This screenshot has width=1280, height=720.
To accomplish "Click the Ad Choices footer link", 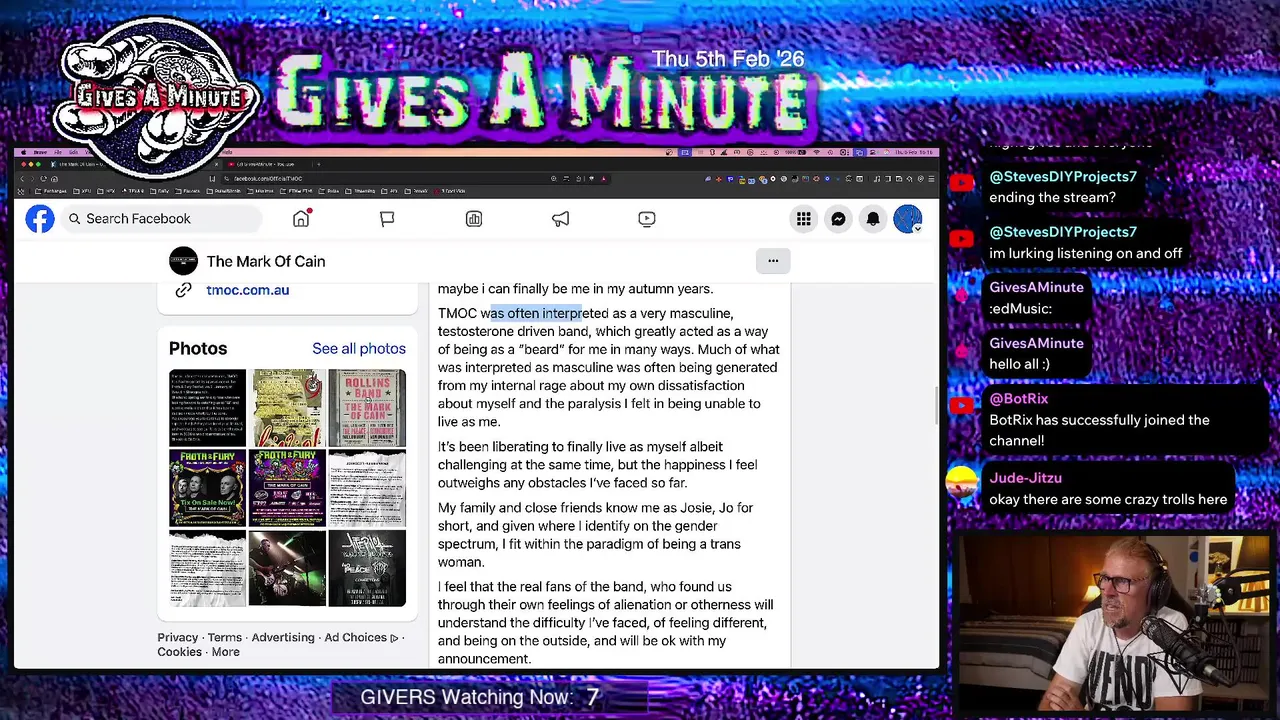I will pyautogui.click(x=361, y=638).
